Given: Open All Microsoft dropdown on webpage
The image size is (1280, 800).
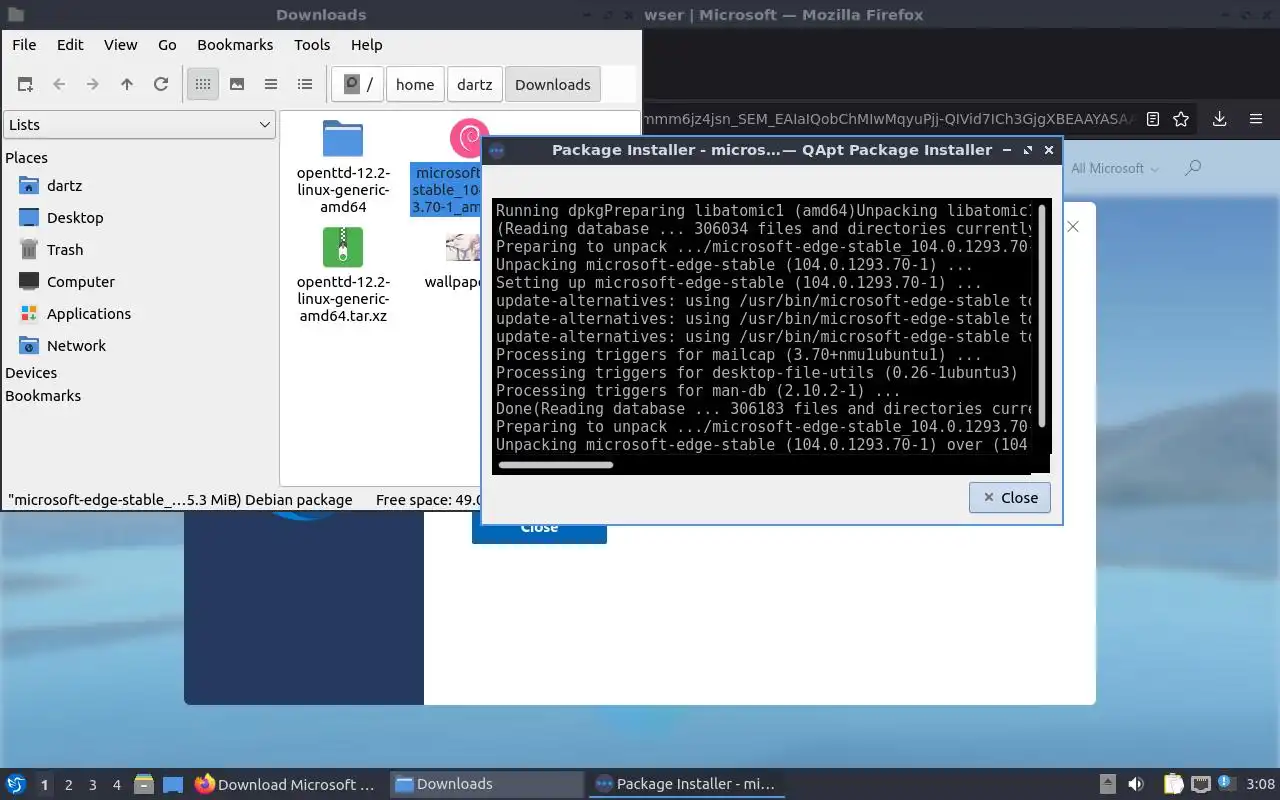Looking at the screenshot, I should pos(1115,169).
